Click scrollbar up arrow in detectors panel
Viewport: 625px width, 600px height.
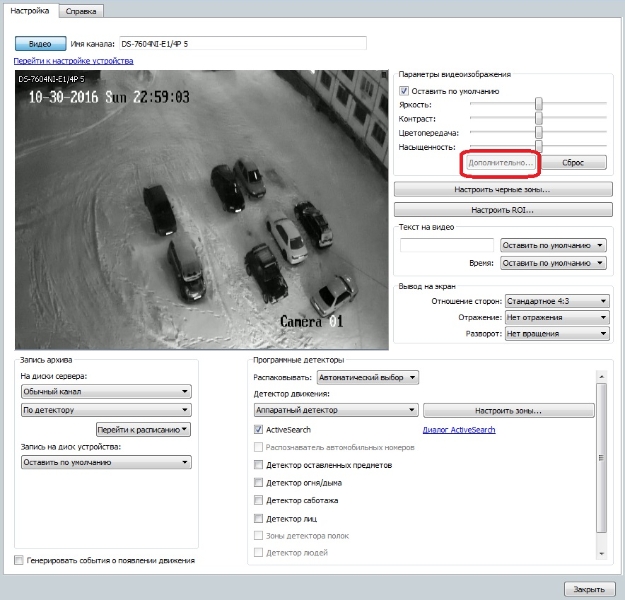(601, 376)
